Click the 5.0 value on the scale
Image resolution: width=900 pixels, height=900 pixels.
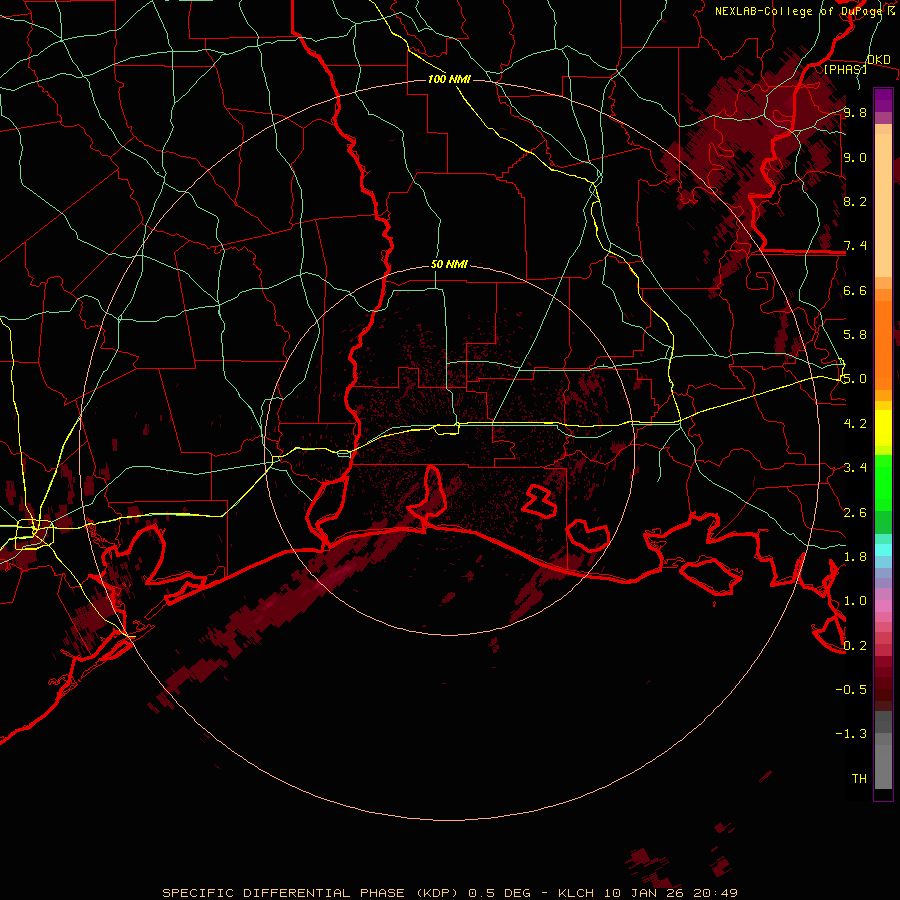point(855,379)
